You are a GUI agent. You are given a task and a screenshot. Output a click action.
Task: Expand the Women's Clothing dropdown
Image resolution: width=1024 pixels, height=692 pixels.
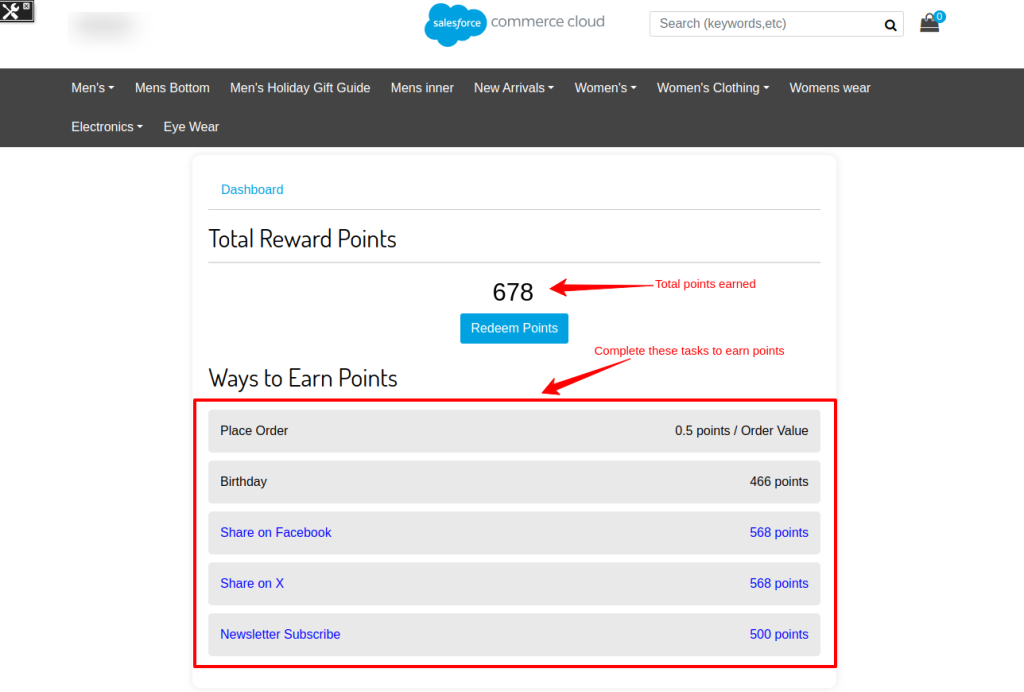click(713, 88)
